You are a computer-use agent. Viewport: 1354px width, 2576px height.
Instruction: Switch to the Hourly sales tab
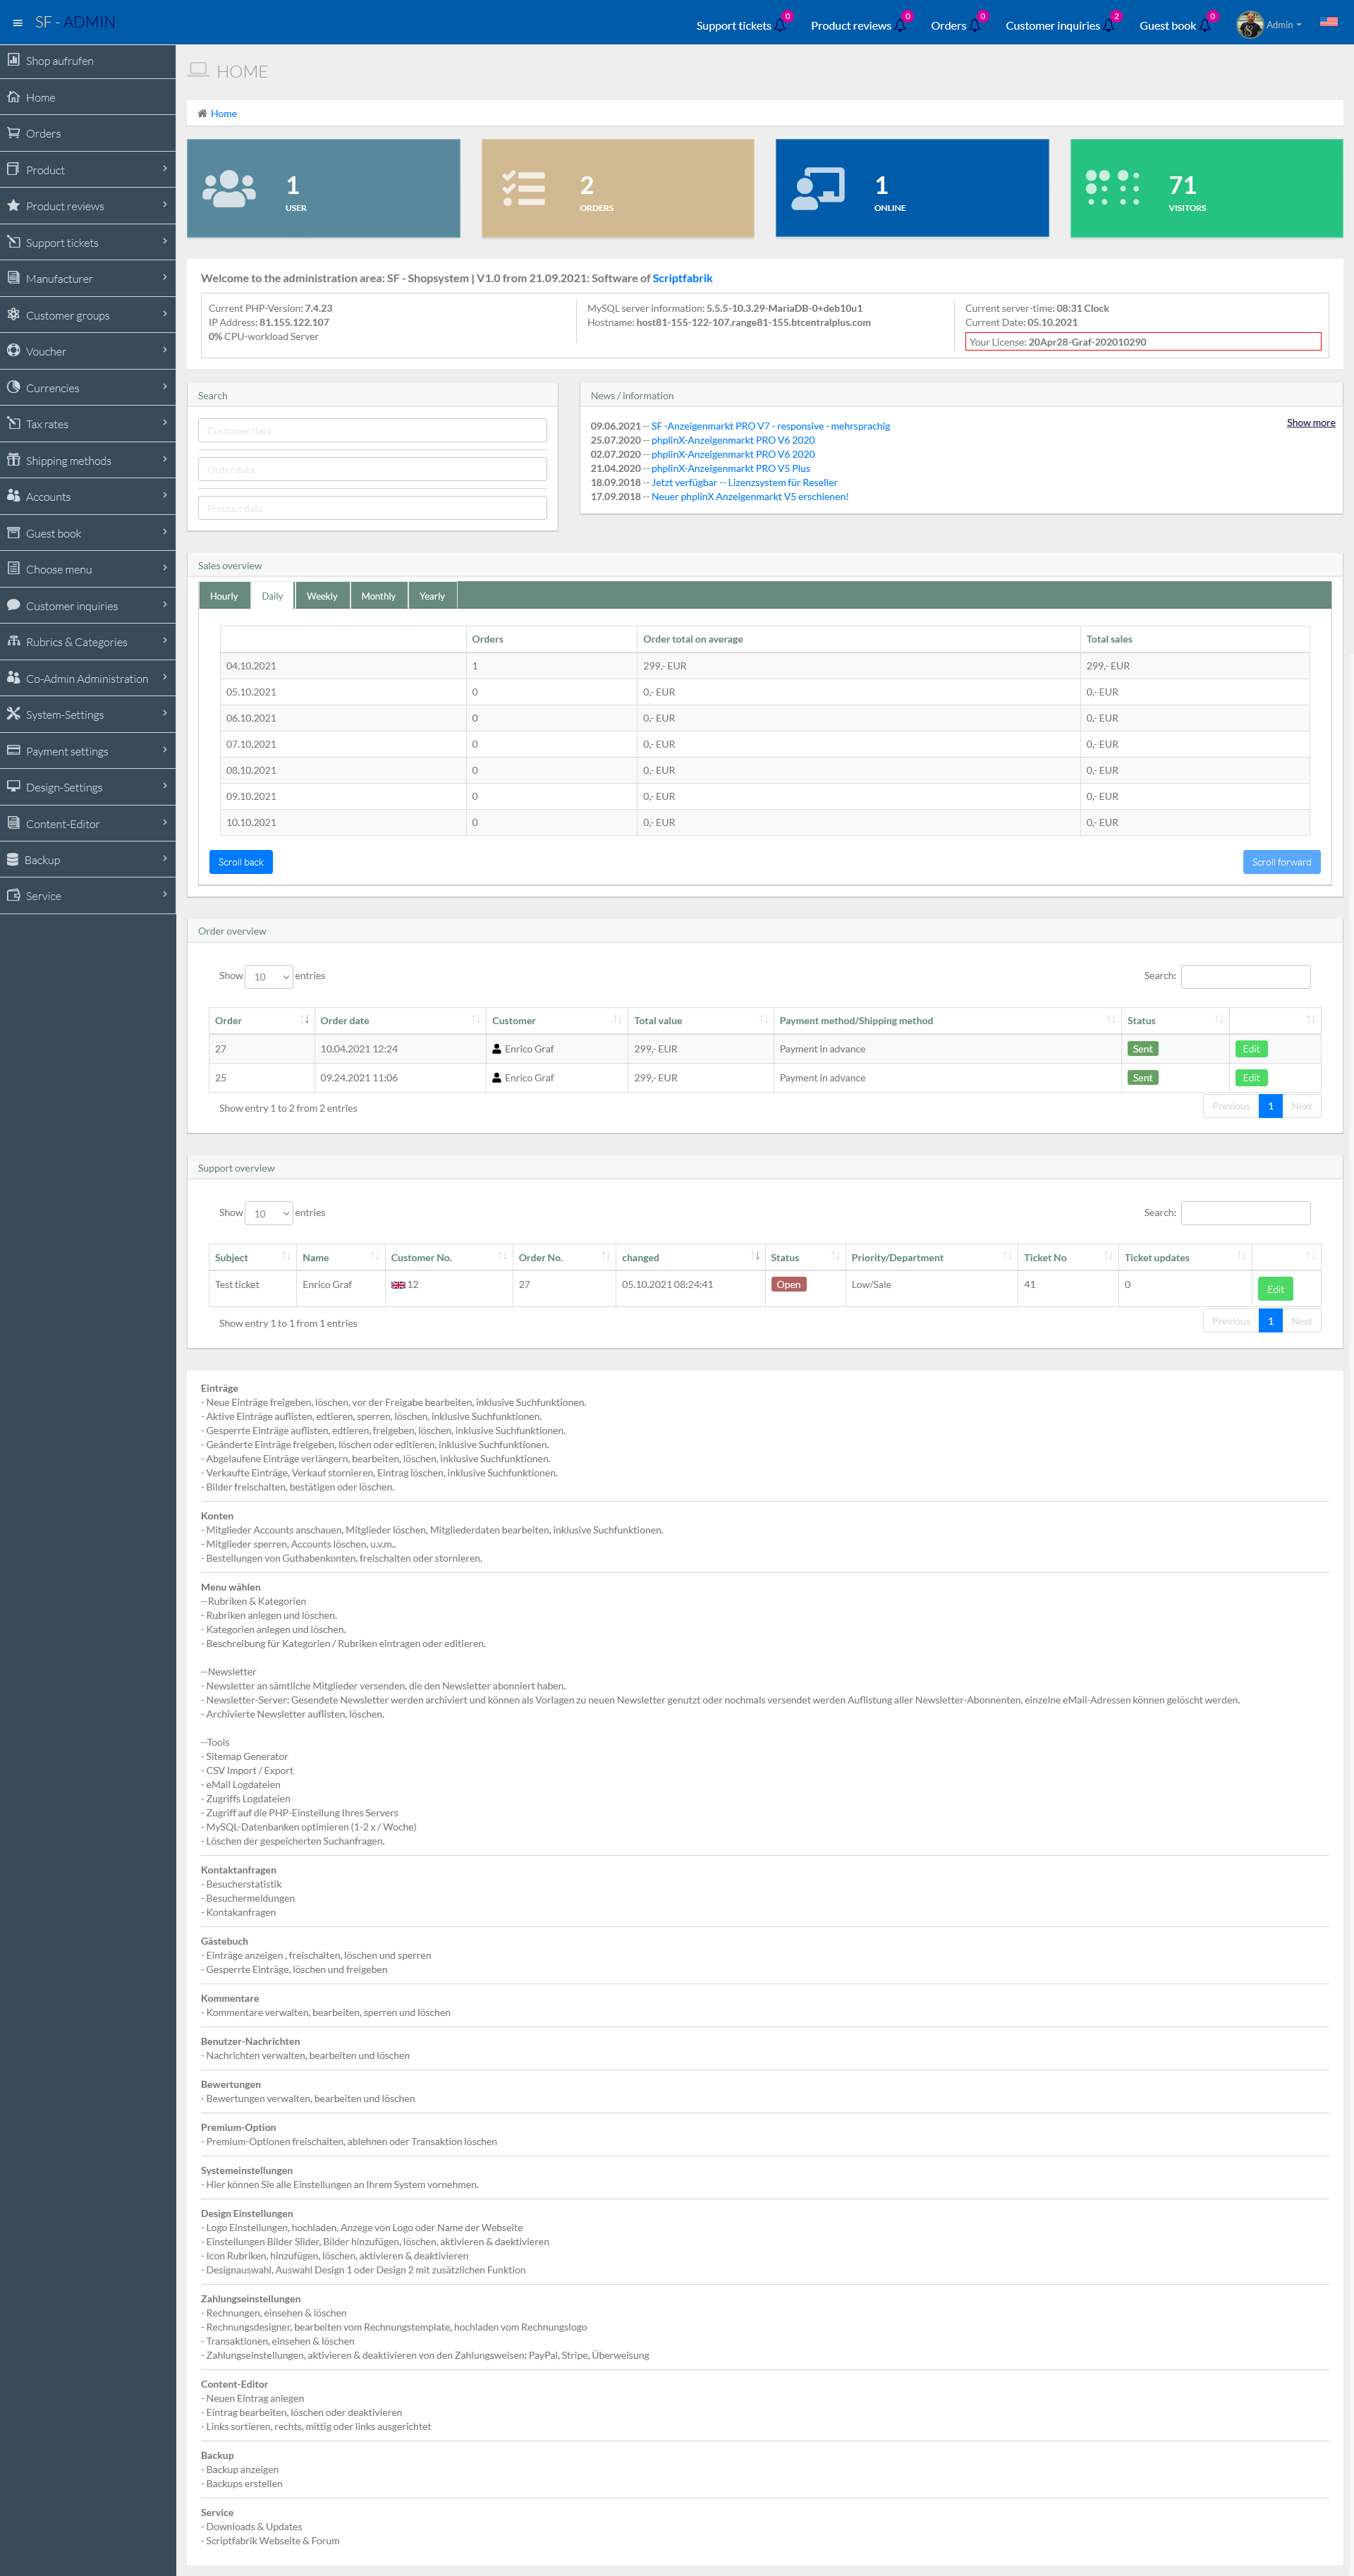coord(224,595)
